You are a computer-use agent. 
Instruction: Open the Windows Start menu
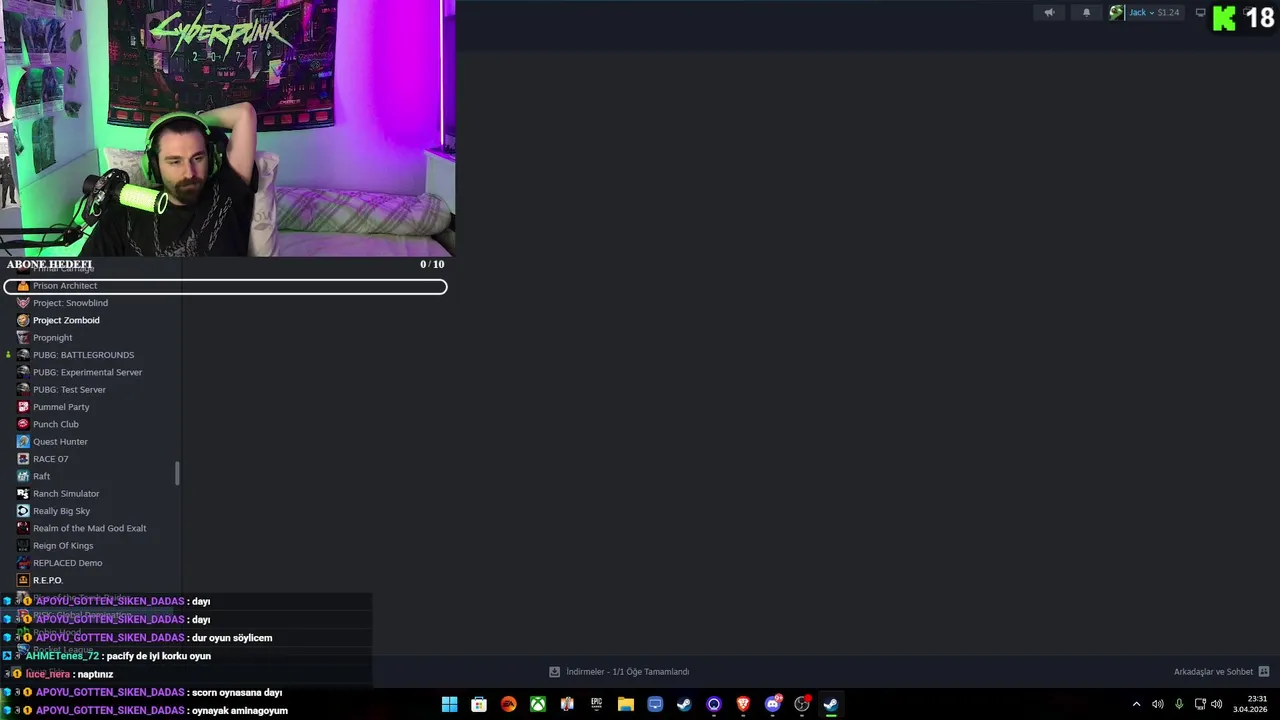(450, 704)
